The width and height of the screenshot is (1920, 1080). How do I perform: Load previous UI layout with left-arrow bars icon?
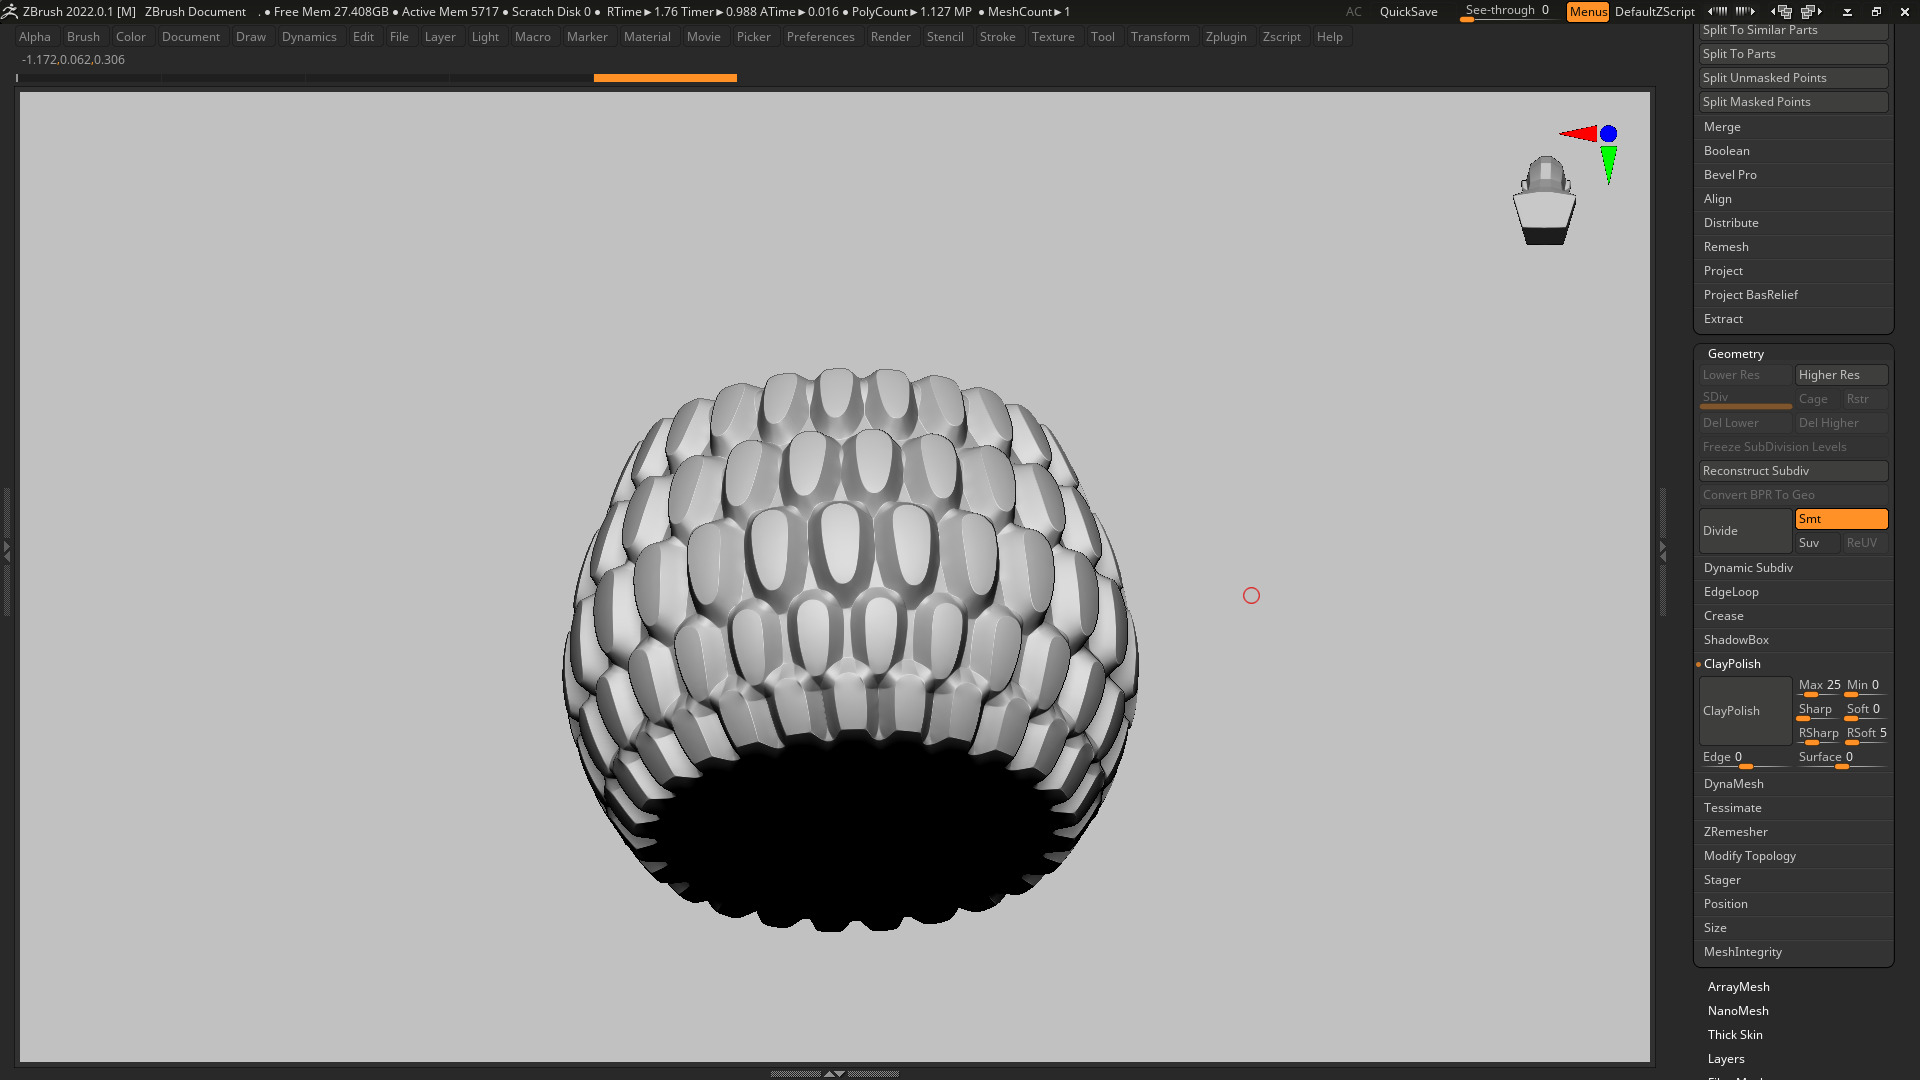1718,12
